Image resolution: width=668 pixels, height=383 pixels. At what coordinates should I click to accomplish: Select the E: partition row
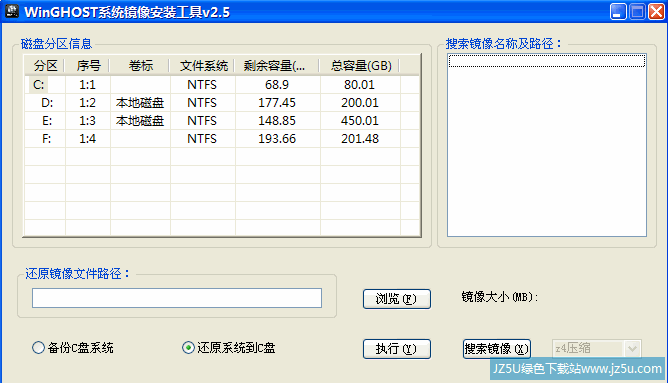click(222, 121)
